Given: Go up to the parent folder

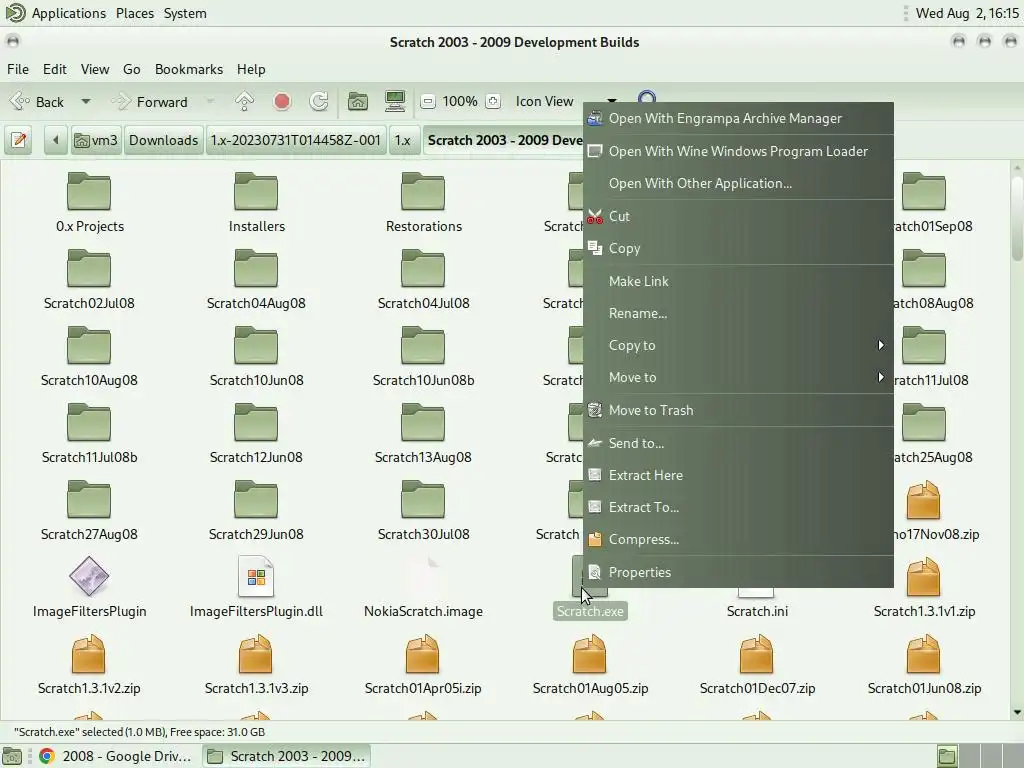Looking at the screenshot, I should (x=244, y=101).
